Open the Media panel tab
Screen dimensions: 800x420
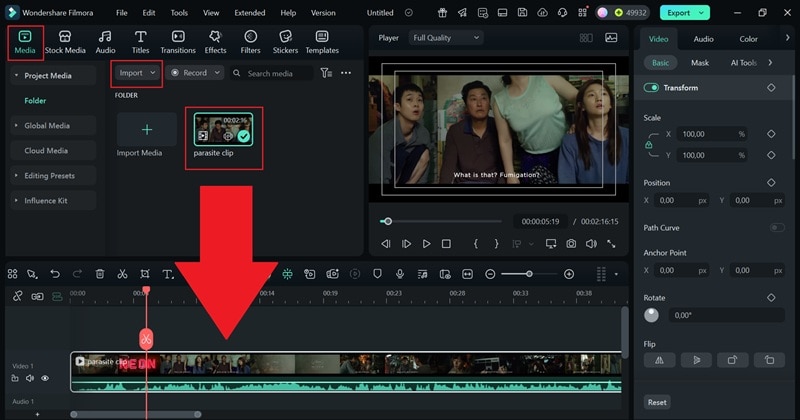tap(24, 42)
